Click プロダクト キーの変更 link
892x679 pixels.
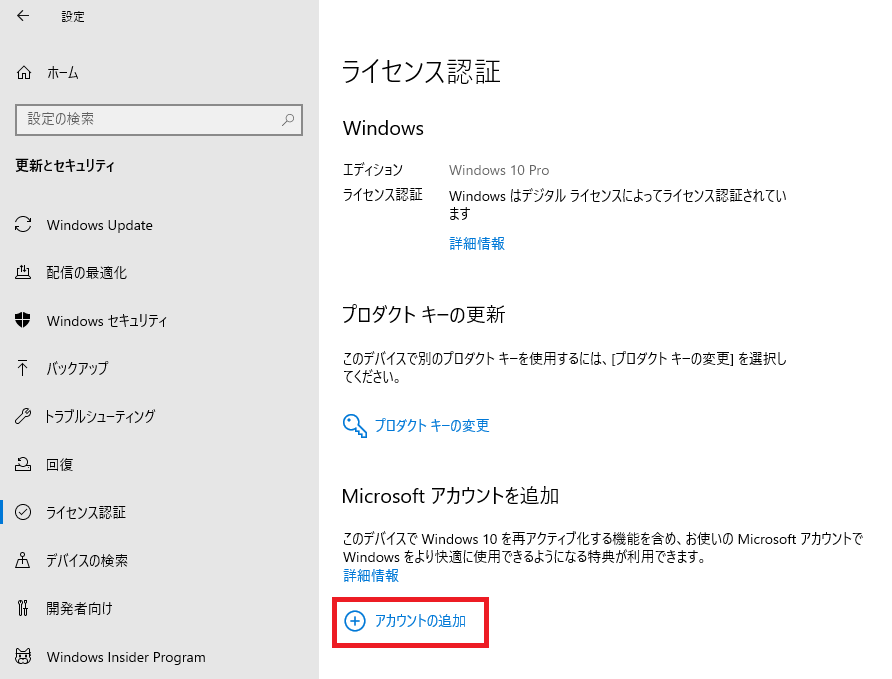(432, 426)
